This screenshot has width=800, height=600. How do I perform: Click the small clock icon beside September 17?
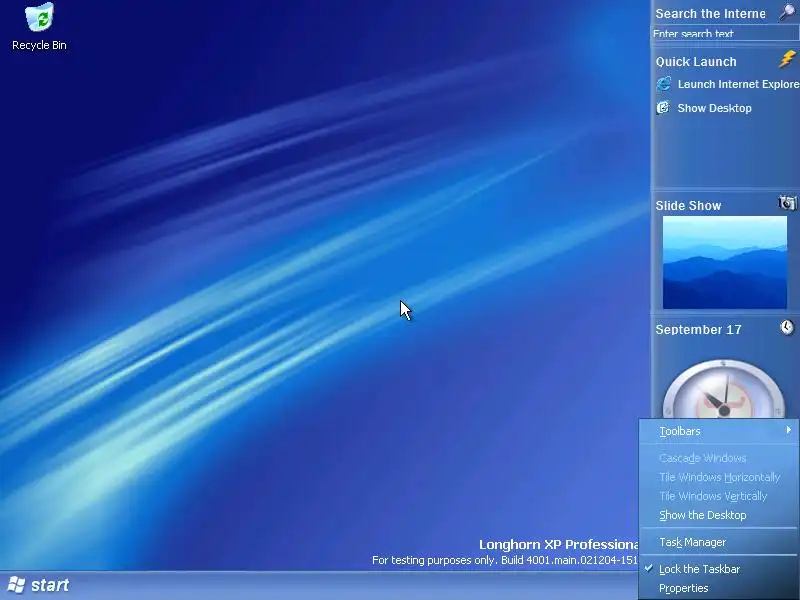(x=787, y=327)
